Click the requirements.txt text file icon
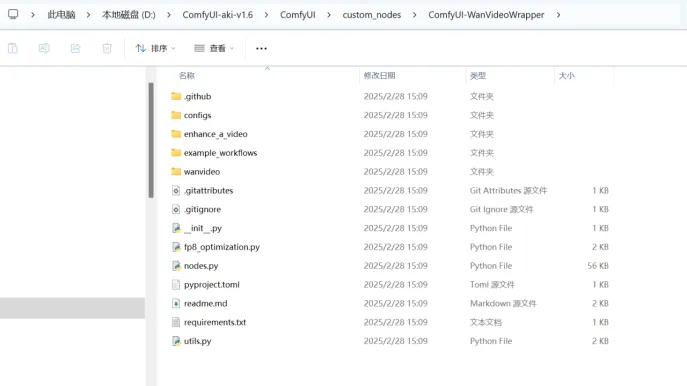The image size is (687, 386). click(176, 322)
